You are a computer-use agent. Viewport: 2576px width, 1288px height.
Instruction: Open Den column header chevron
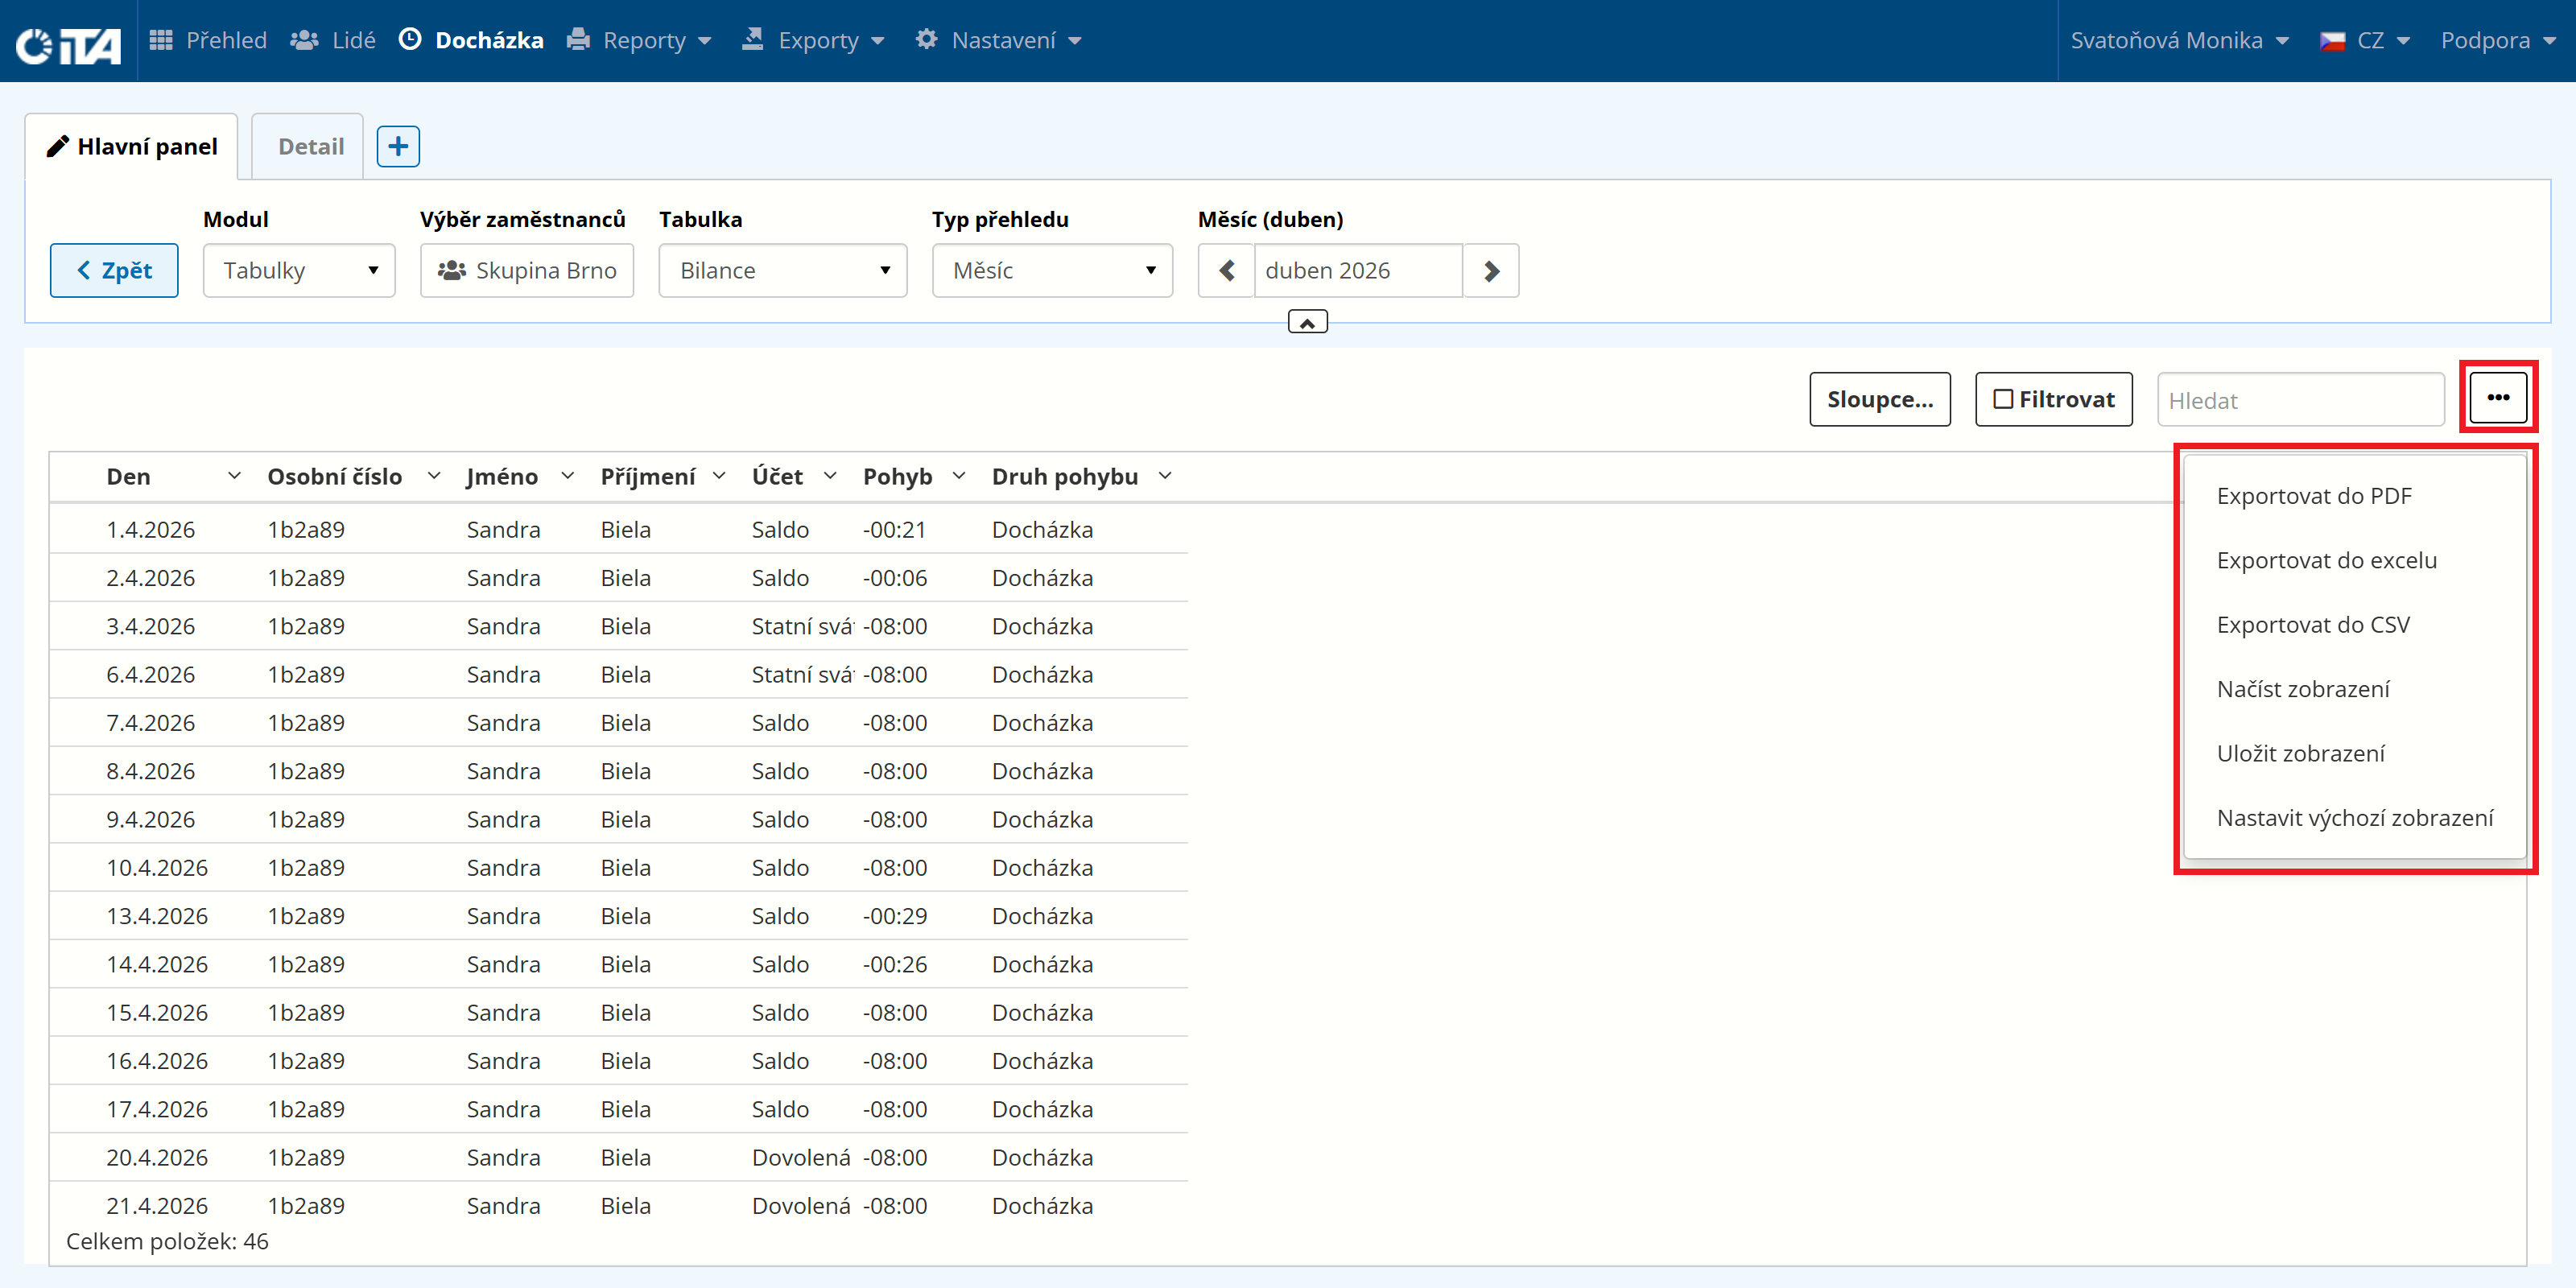[x=234, y=476]
